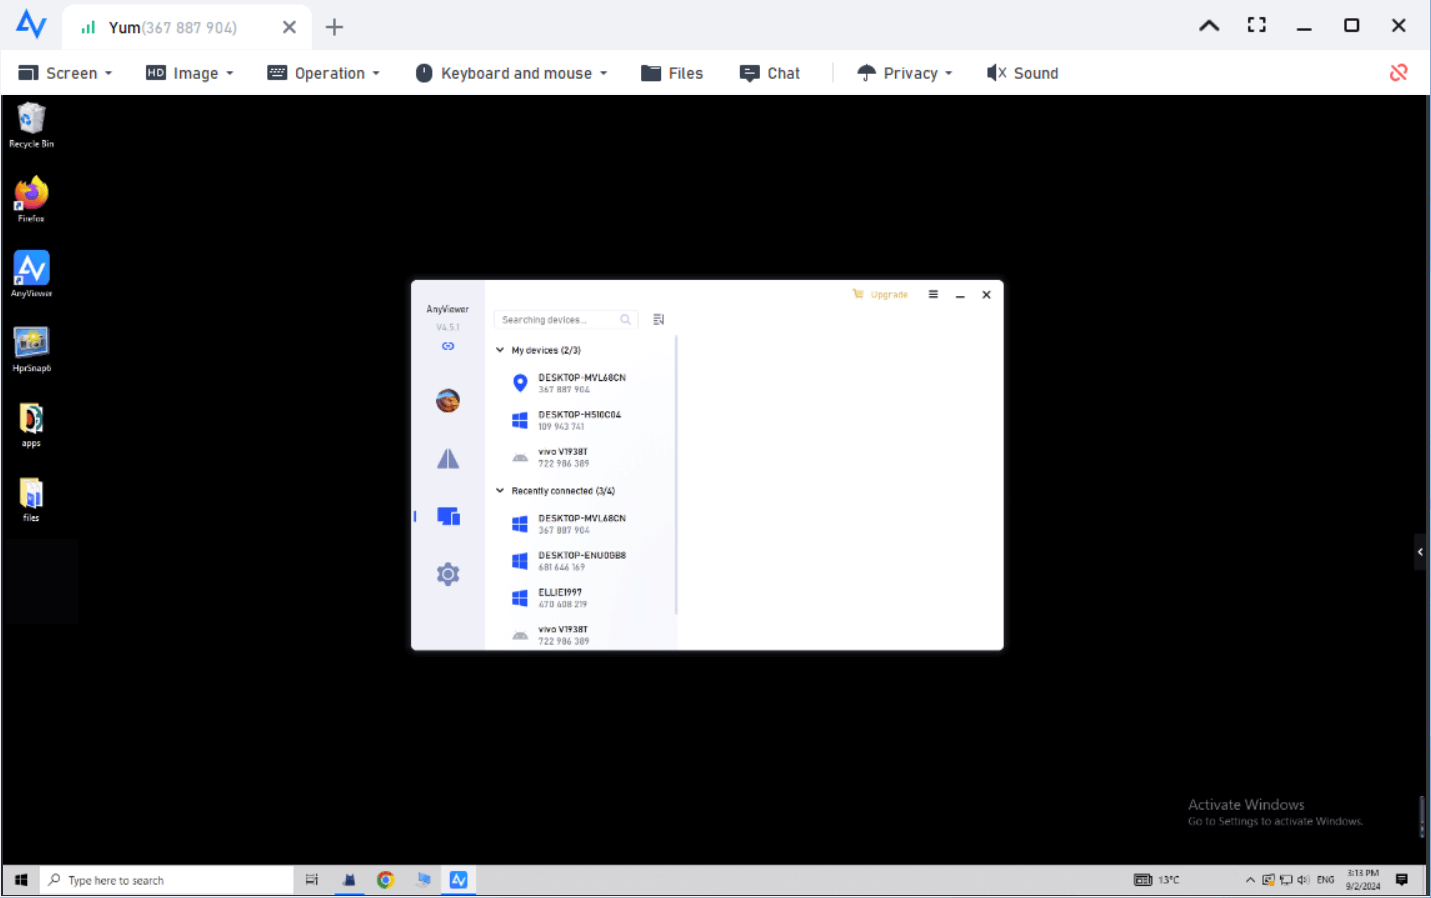Open the Chat button in toolbar
Image resolution: width=1431 pixels, height=898 pixels.
pyautogui.click(x=770, y=73)
